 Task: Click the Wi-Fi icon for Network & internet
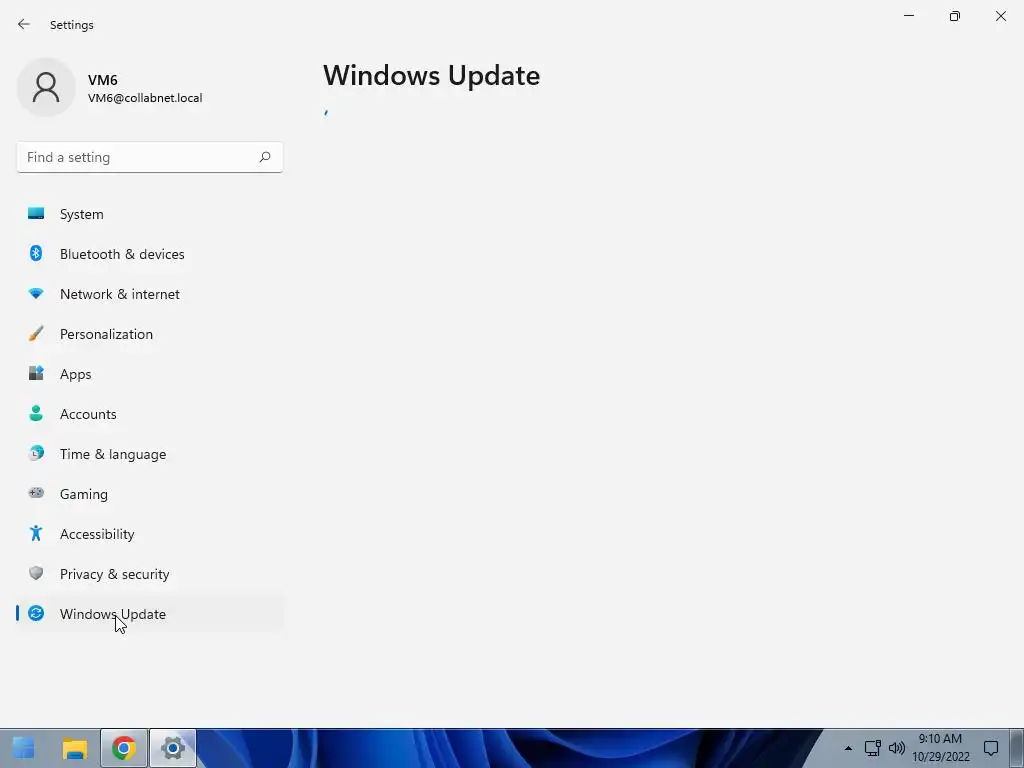[36, 294]
